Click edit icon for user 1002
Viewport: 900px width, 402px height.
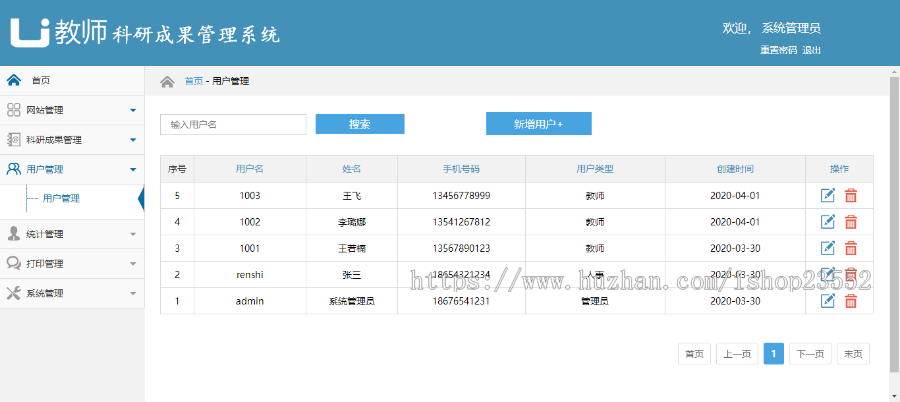coord(827,222)
